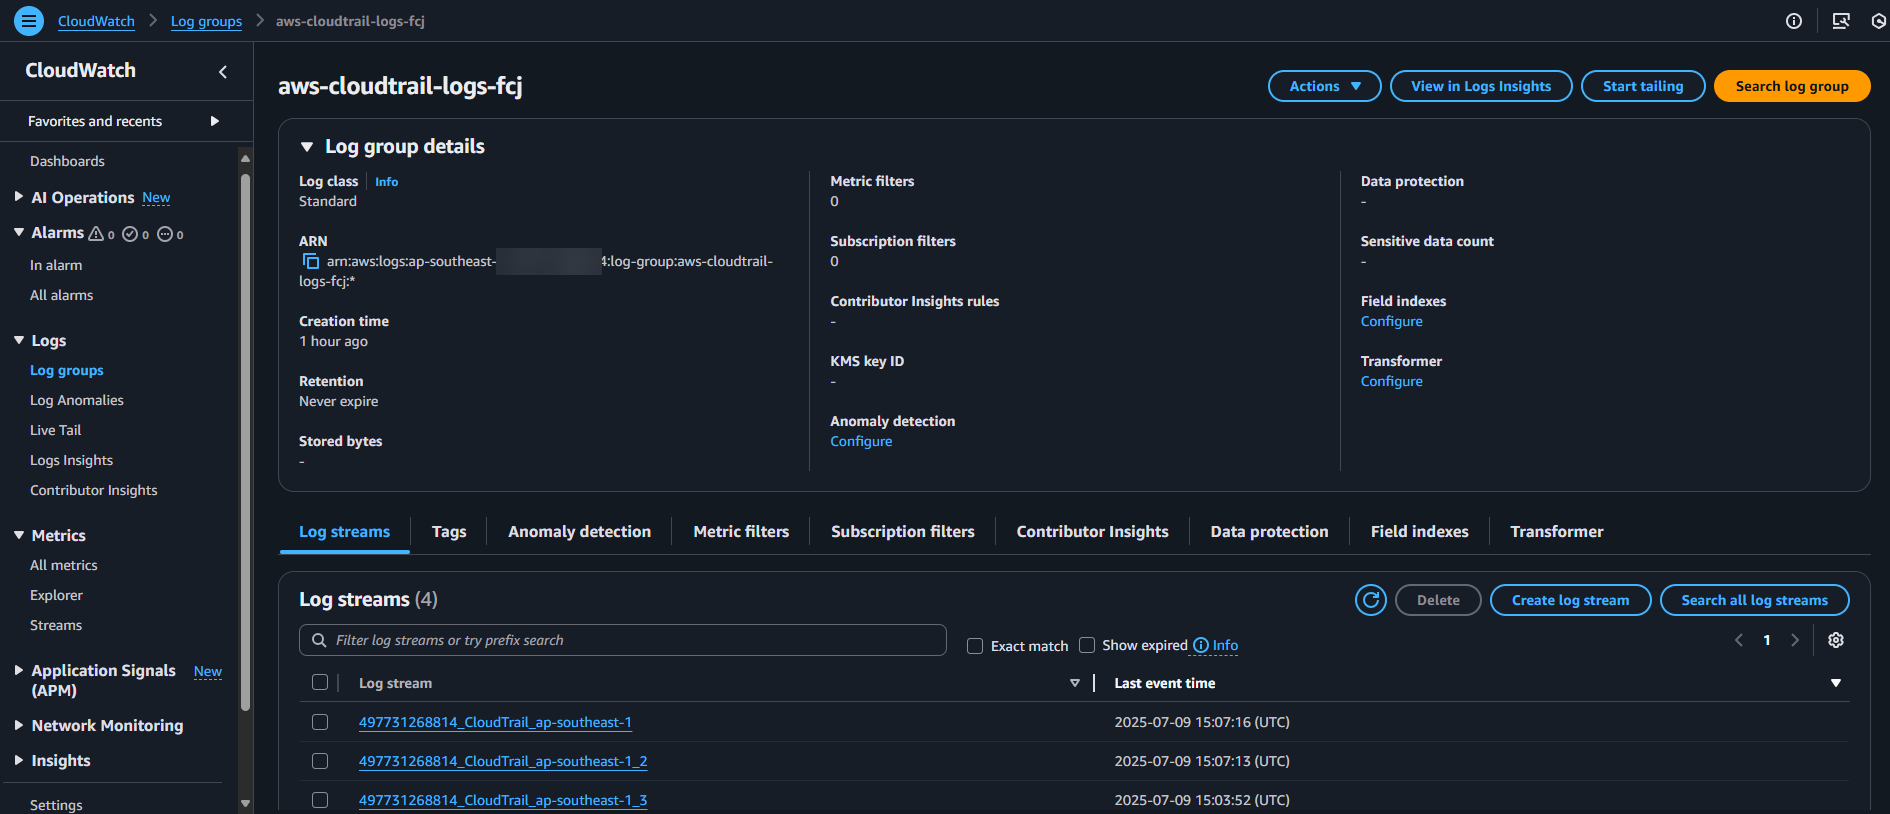The height and width of the screenshot is (814, 1890).
Task: Click the Info icon next to Show expired
Action: [x=1201, y=645]
